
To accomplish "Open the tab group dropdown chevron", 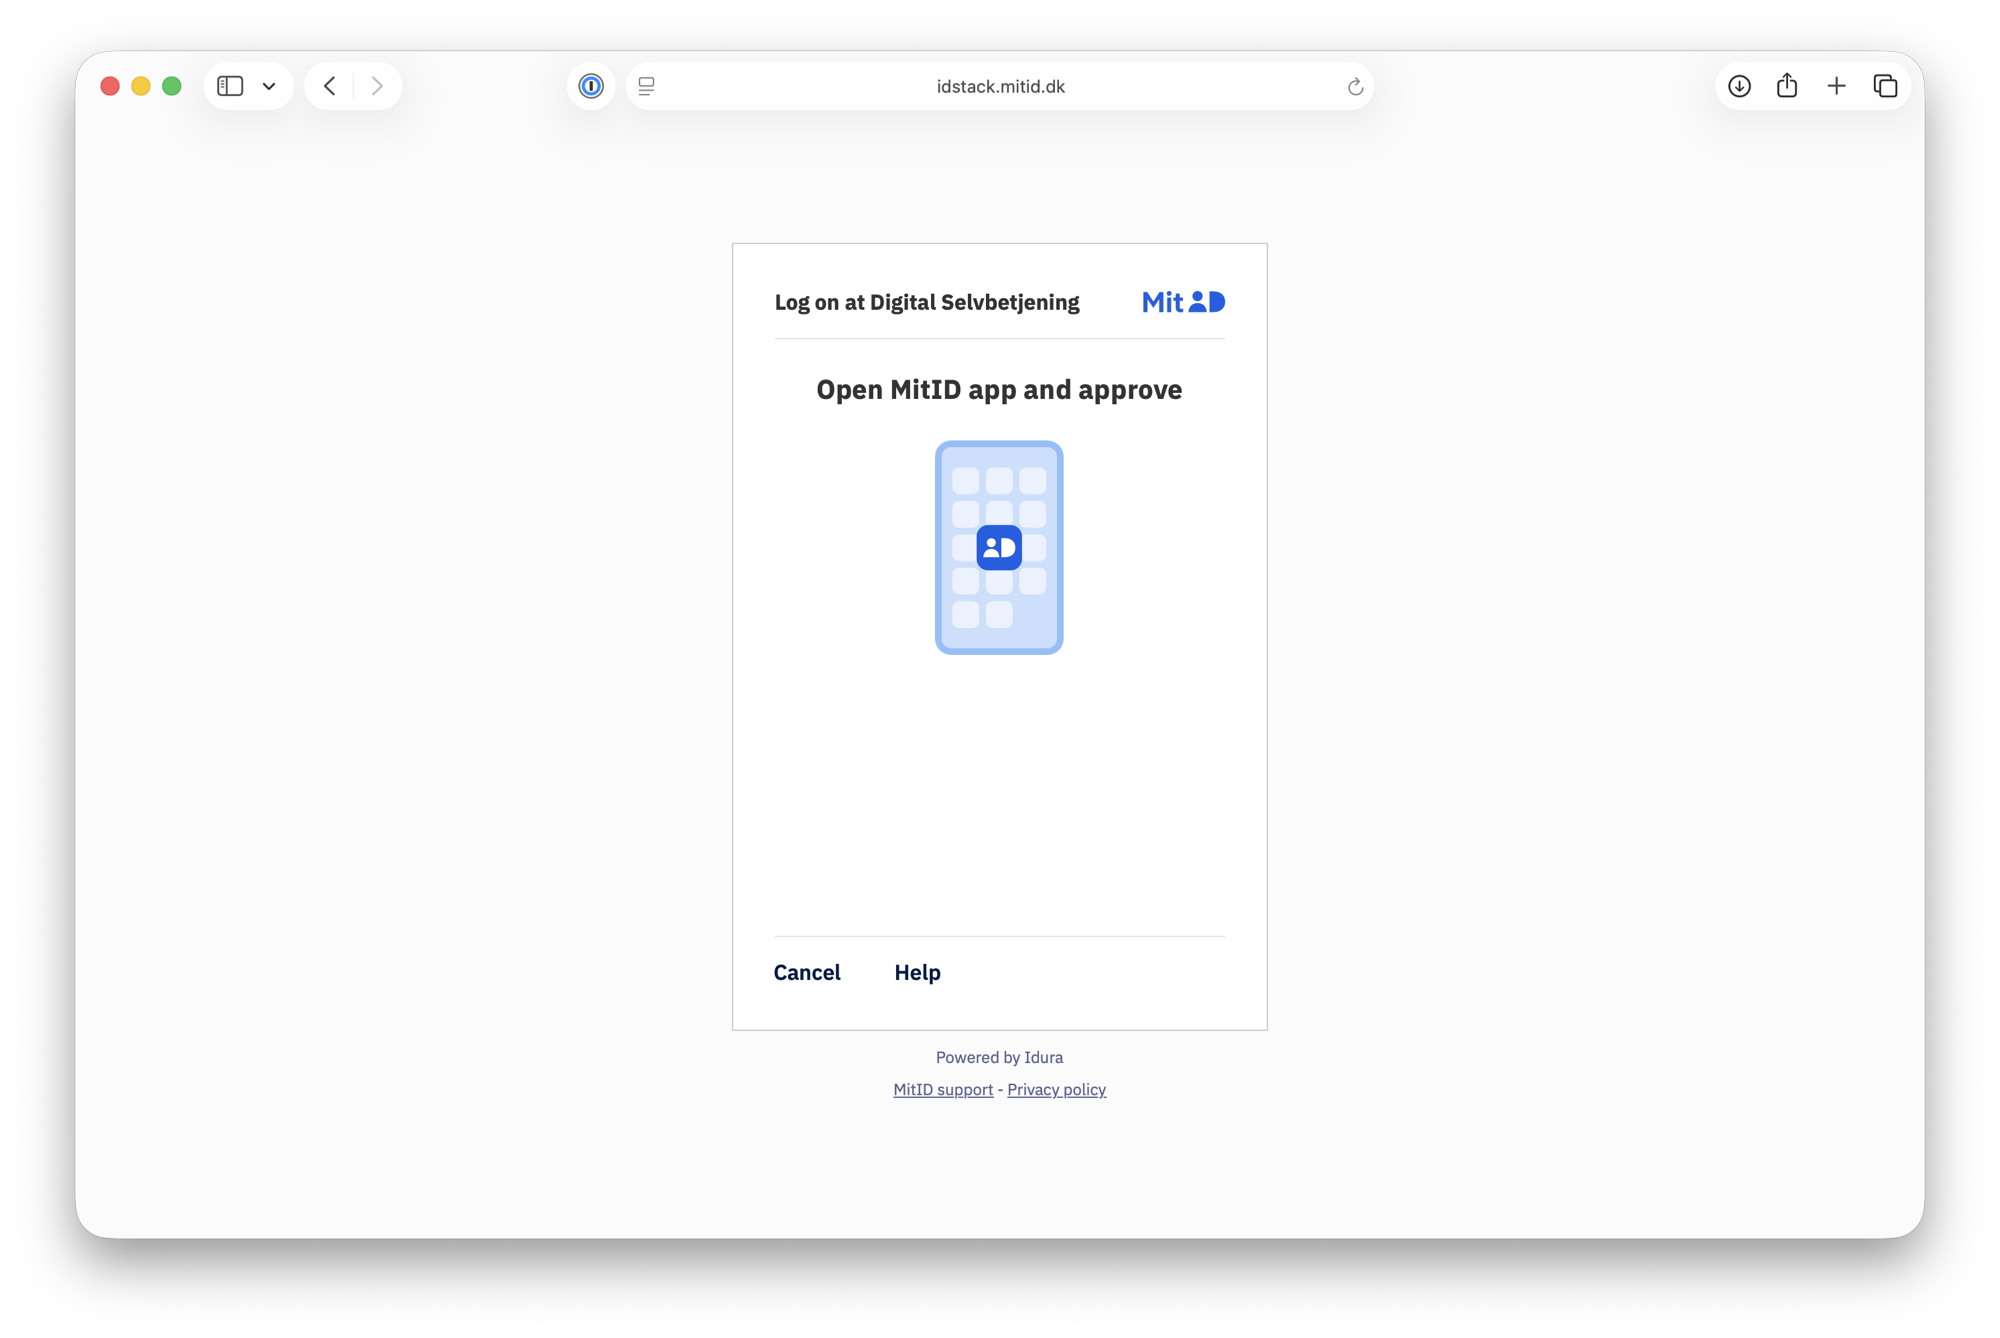I will (269, 86).
